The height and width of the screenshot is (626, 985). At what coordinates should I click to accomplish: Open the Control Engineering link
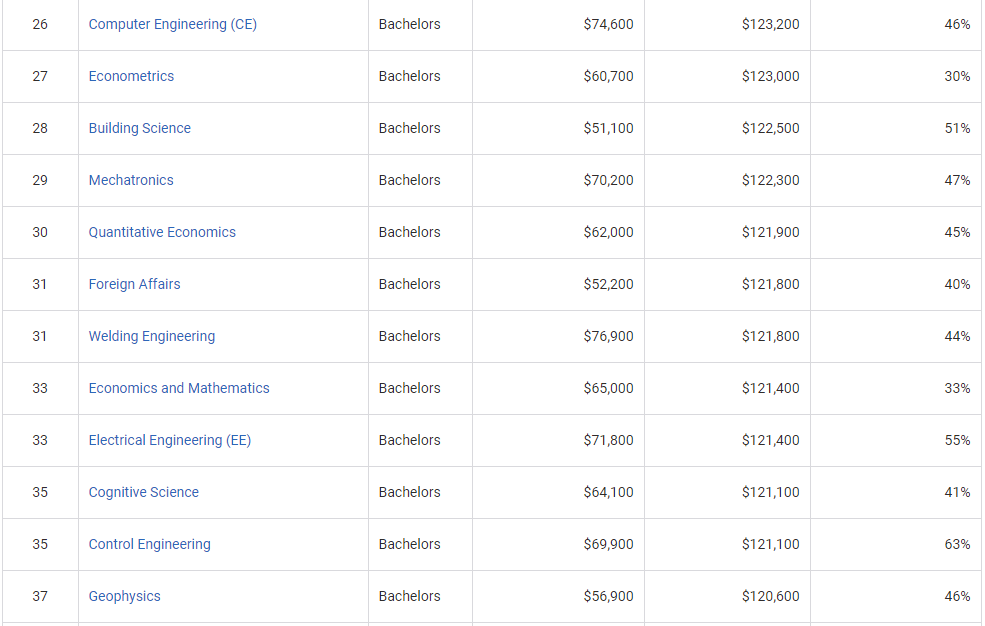coord(149,544)
